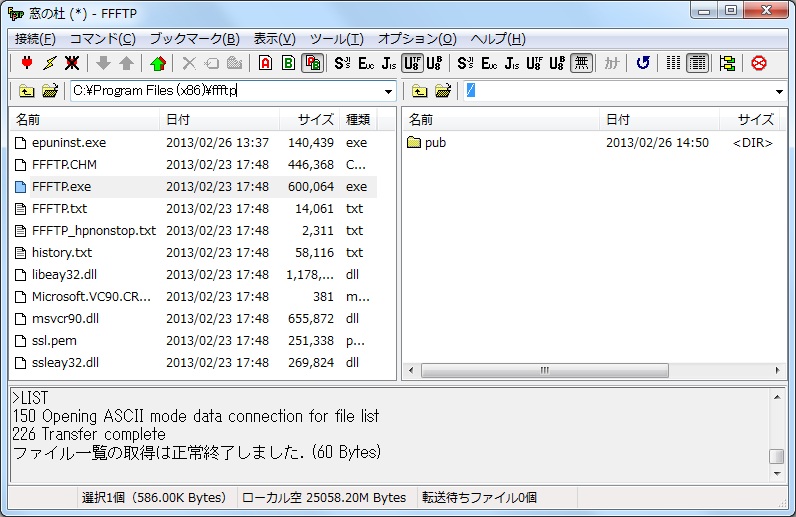
Task: Click the gray Download arrow icon
Action: (x=104, y=63)
